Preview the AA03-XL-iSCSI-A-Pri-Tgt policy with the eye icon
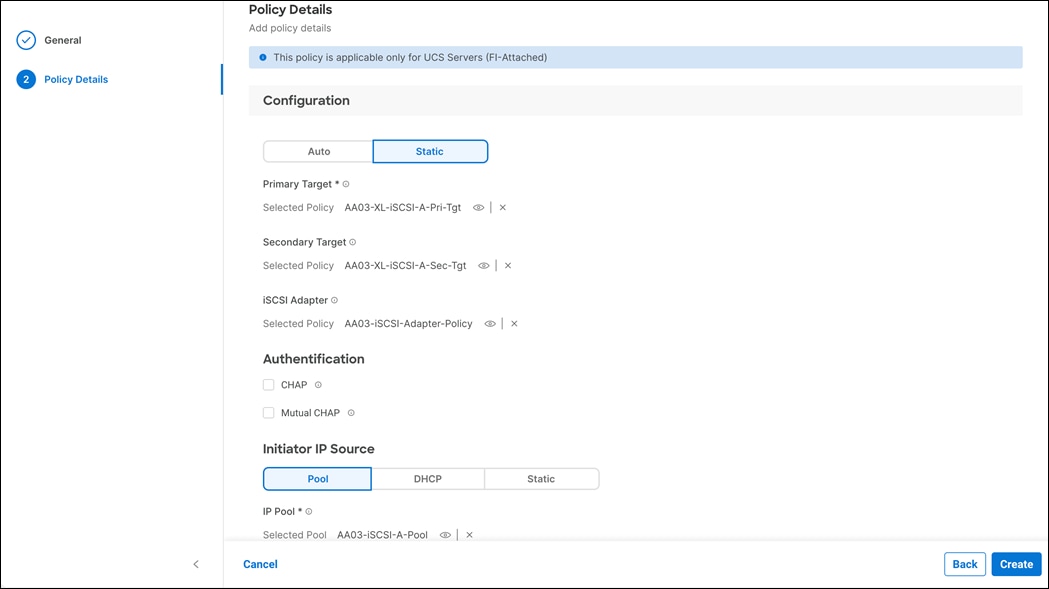The width and height of the screenshot is (1049, 589). pos(478,207)
